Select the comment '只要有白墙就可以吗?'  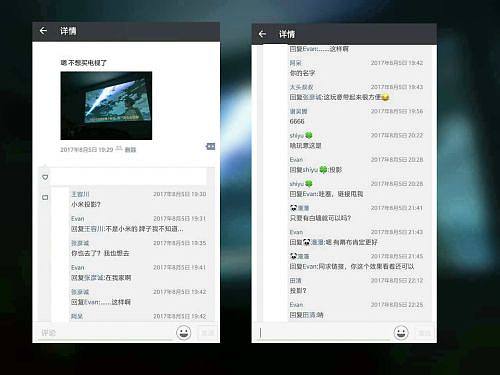(320, 218)
